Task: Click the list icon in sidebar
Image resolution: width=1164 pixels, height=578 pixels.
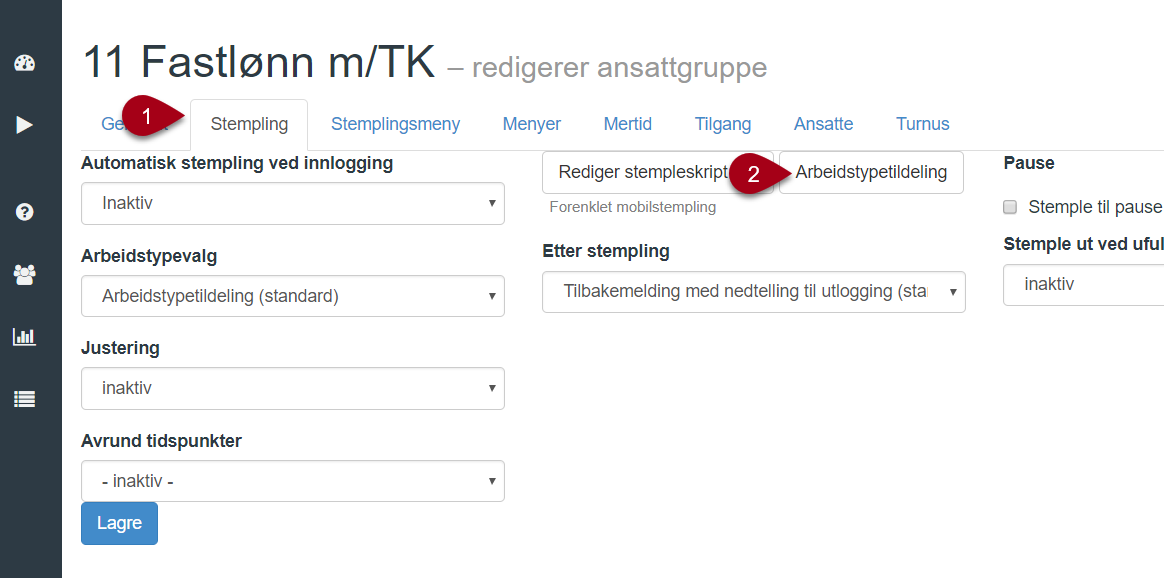Action: coord(25,399)
